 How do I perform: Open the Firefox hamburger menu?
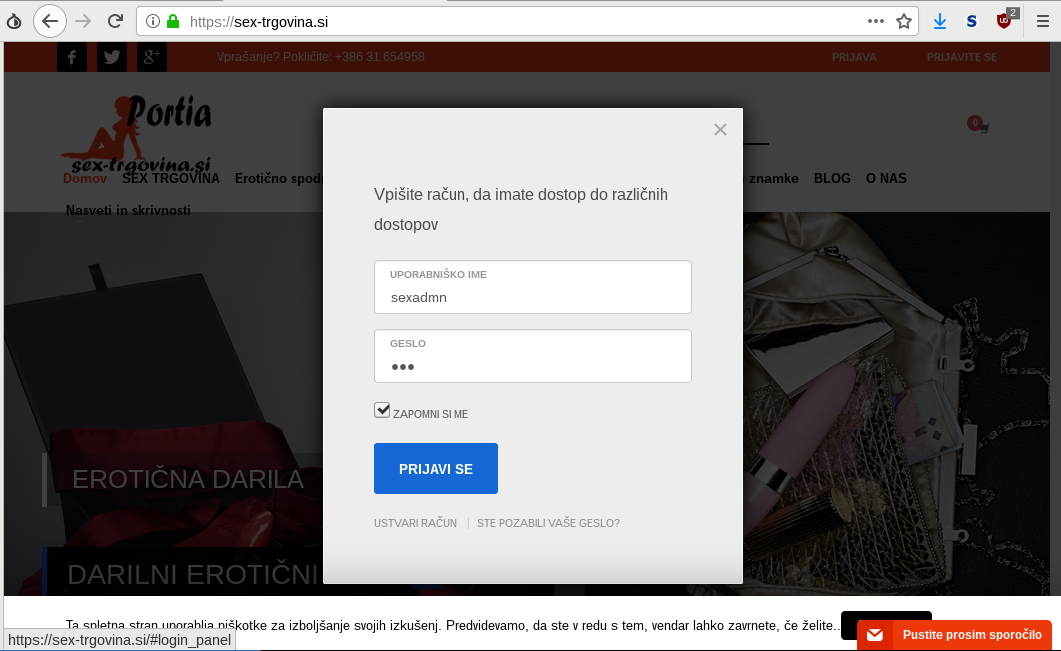pyautogui.click(x=1043, y=21)
